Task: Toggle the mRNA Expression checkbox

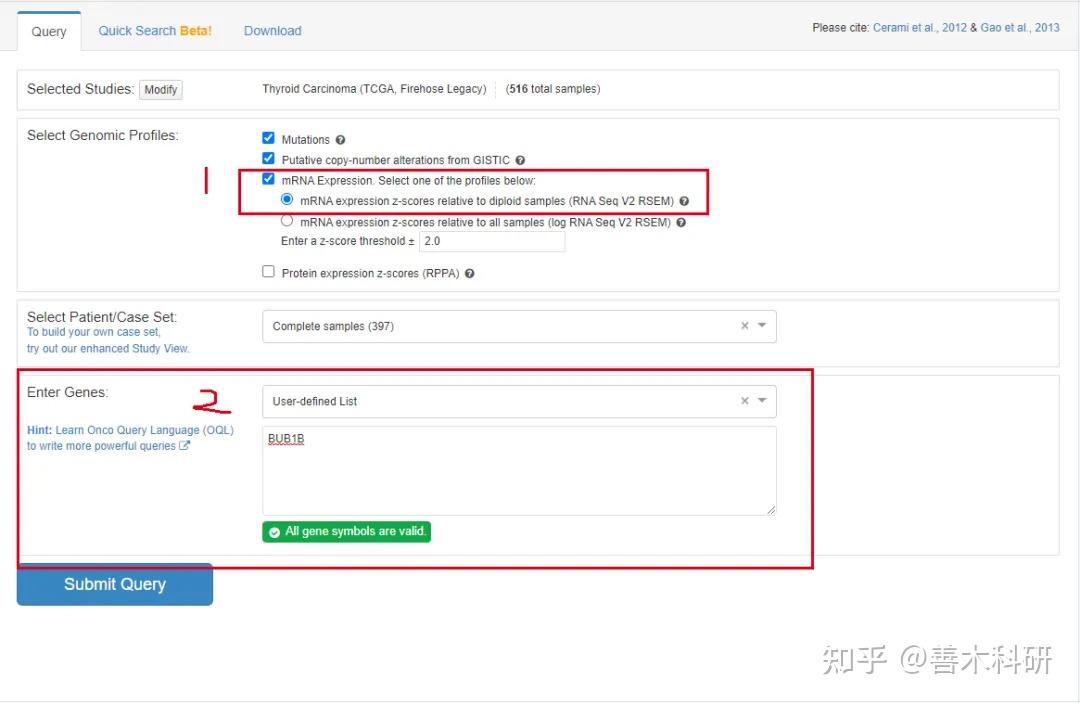Action: (x=269, y=179)
